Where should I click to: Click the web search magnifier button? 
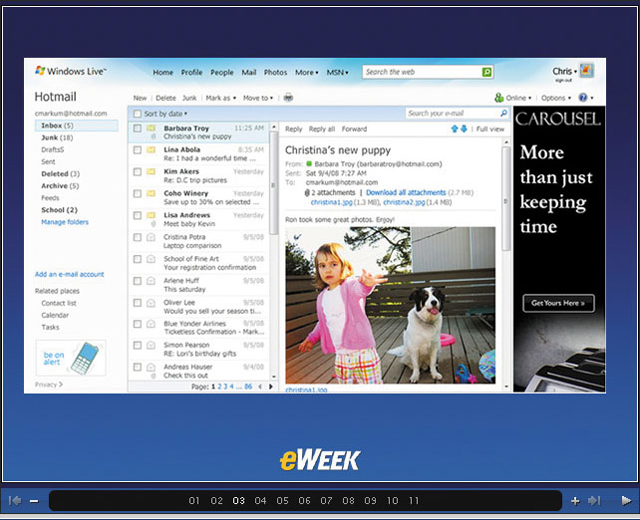487,73
